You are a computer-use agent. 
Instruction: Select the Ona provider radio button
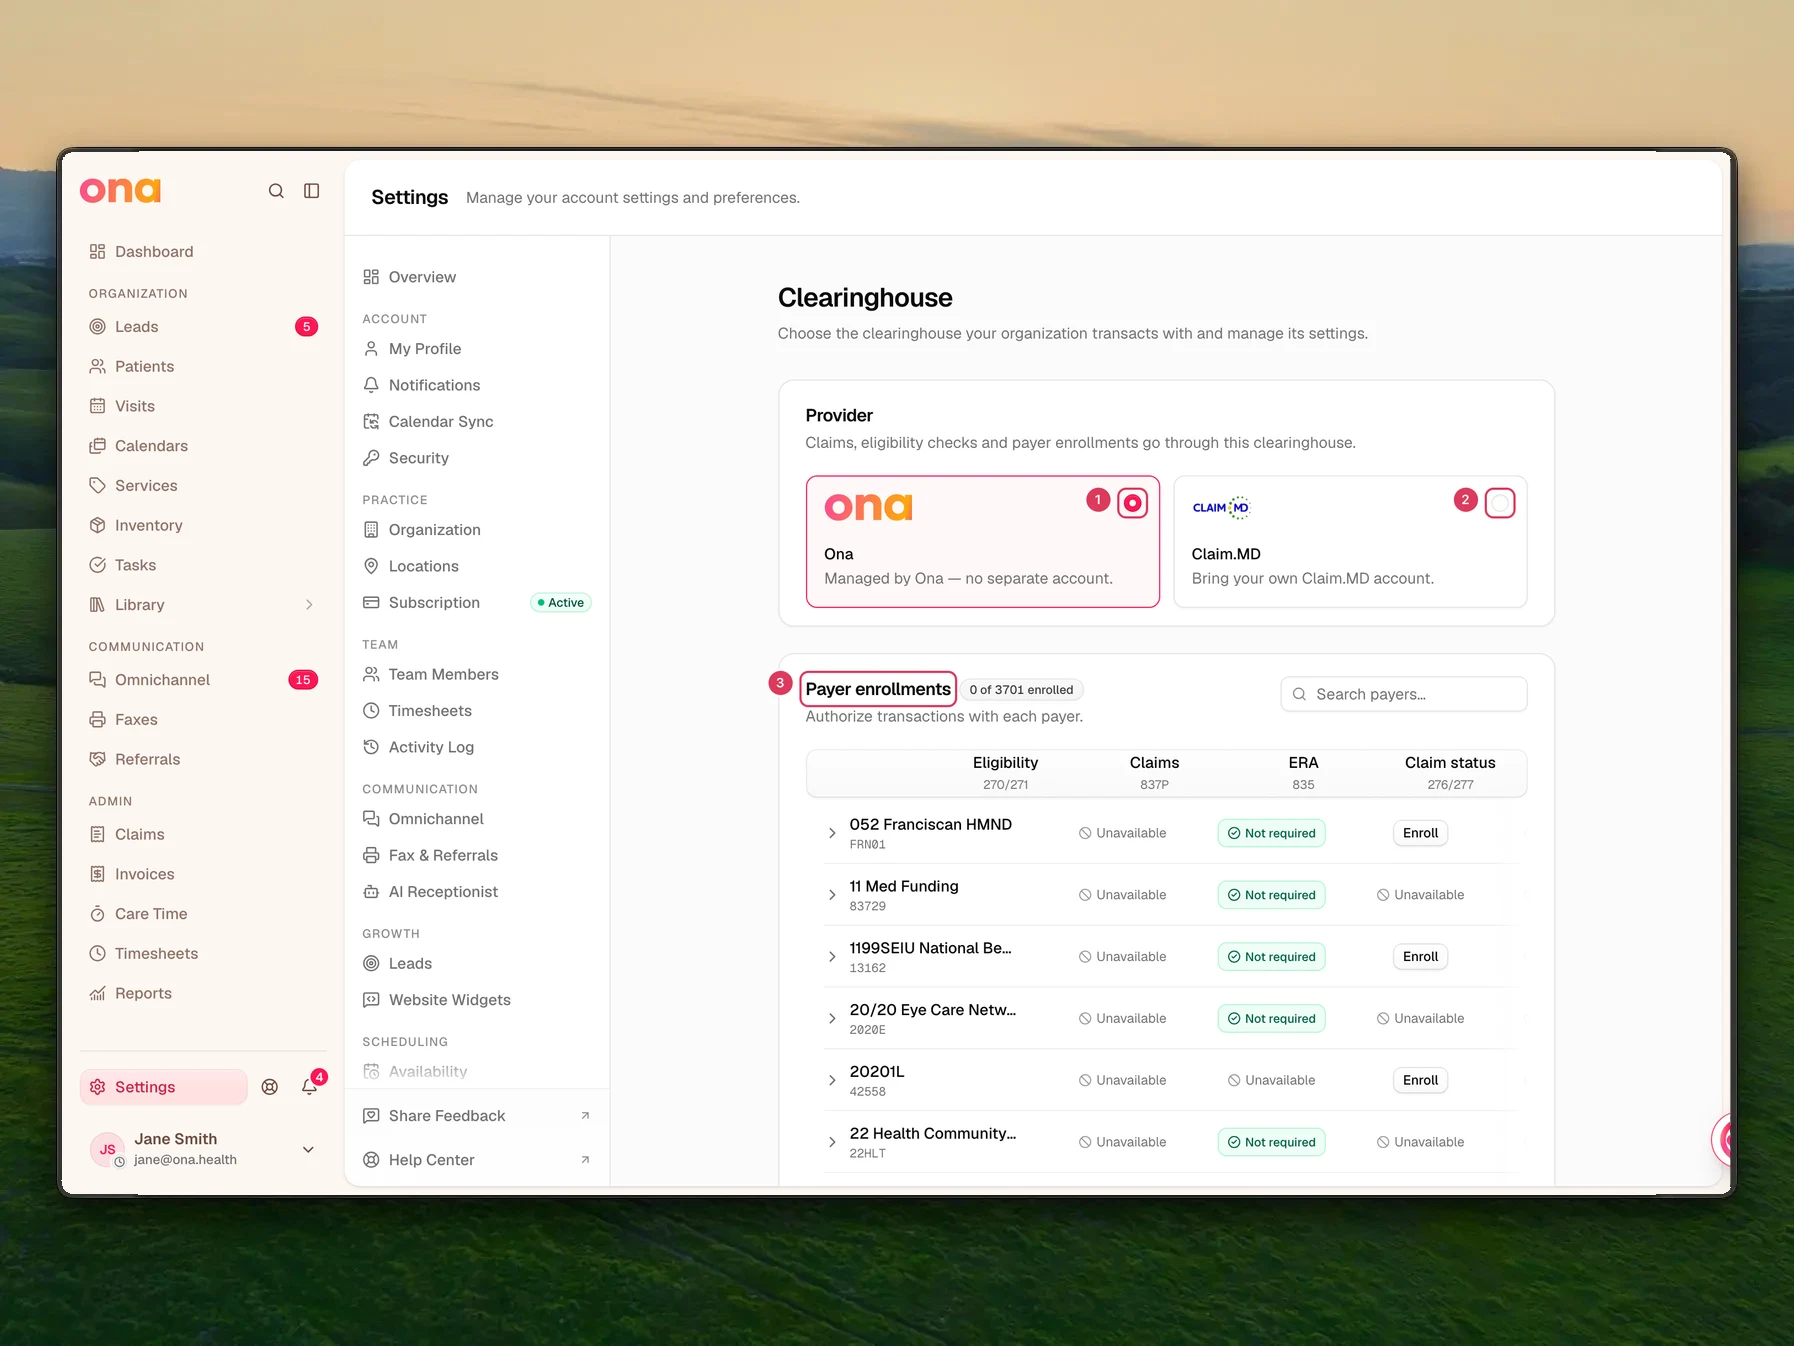pyautogui.click(x=1132, y=503)
